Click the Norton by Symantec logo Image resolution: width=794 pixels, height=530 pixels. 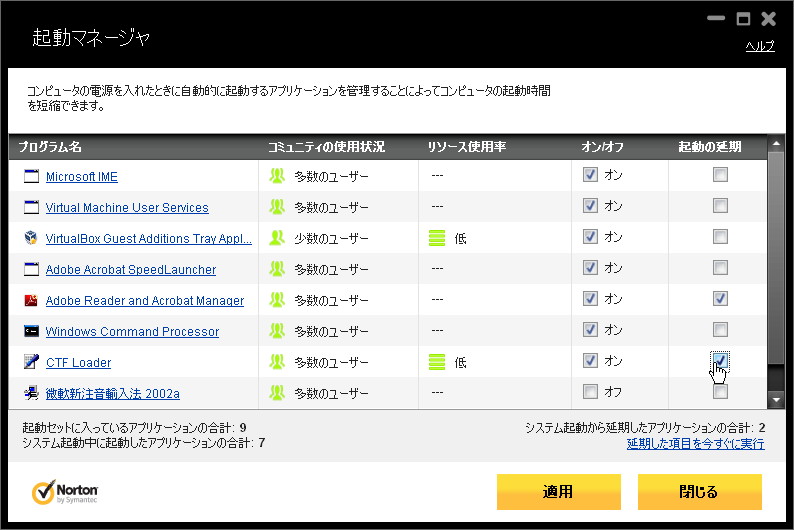(x=65, y=492)
